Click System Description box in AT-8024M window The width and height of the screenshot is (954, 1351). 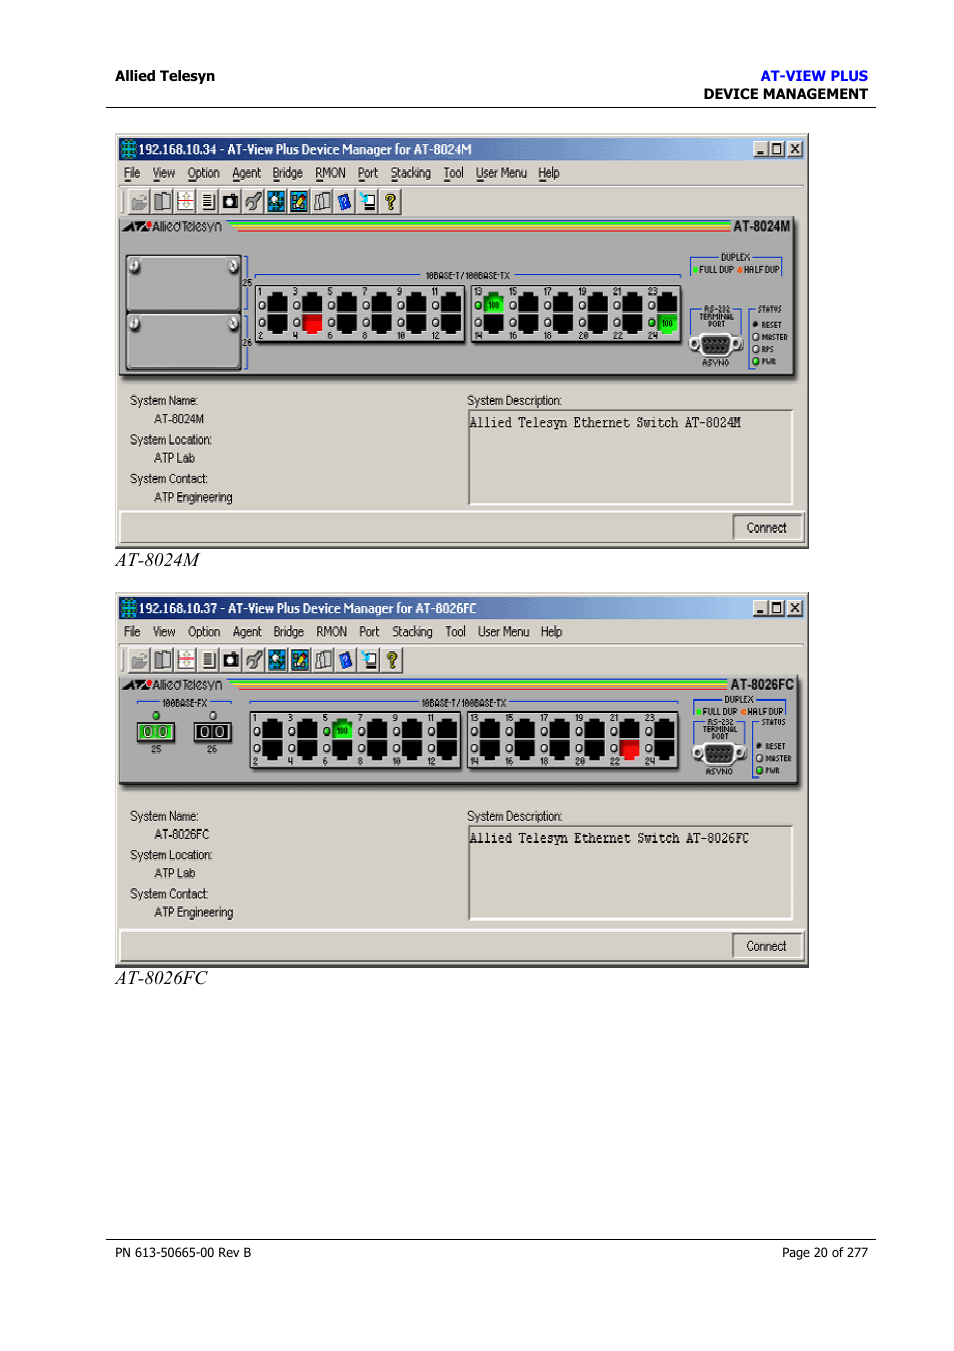pyautogui.click(x=630, y=457)
